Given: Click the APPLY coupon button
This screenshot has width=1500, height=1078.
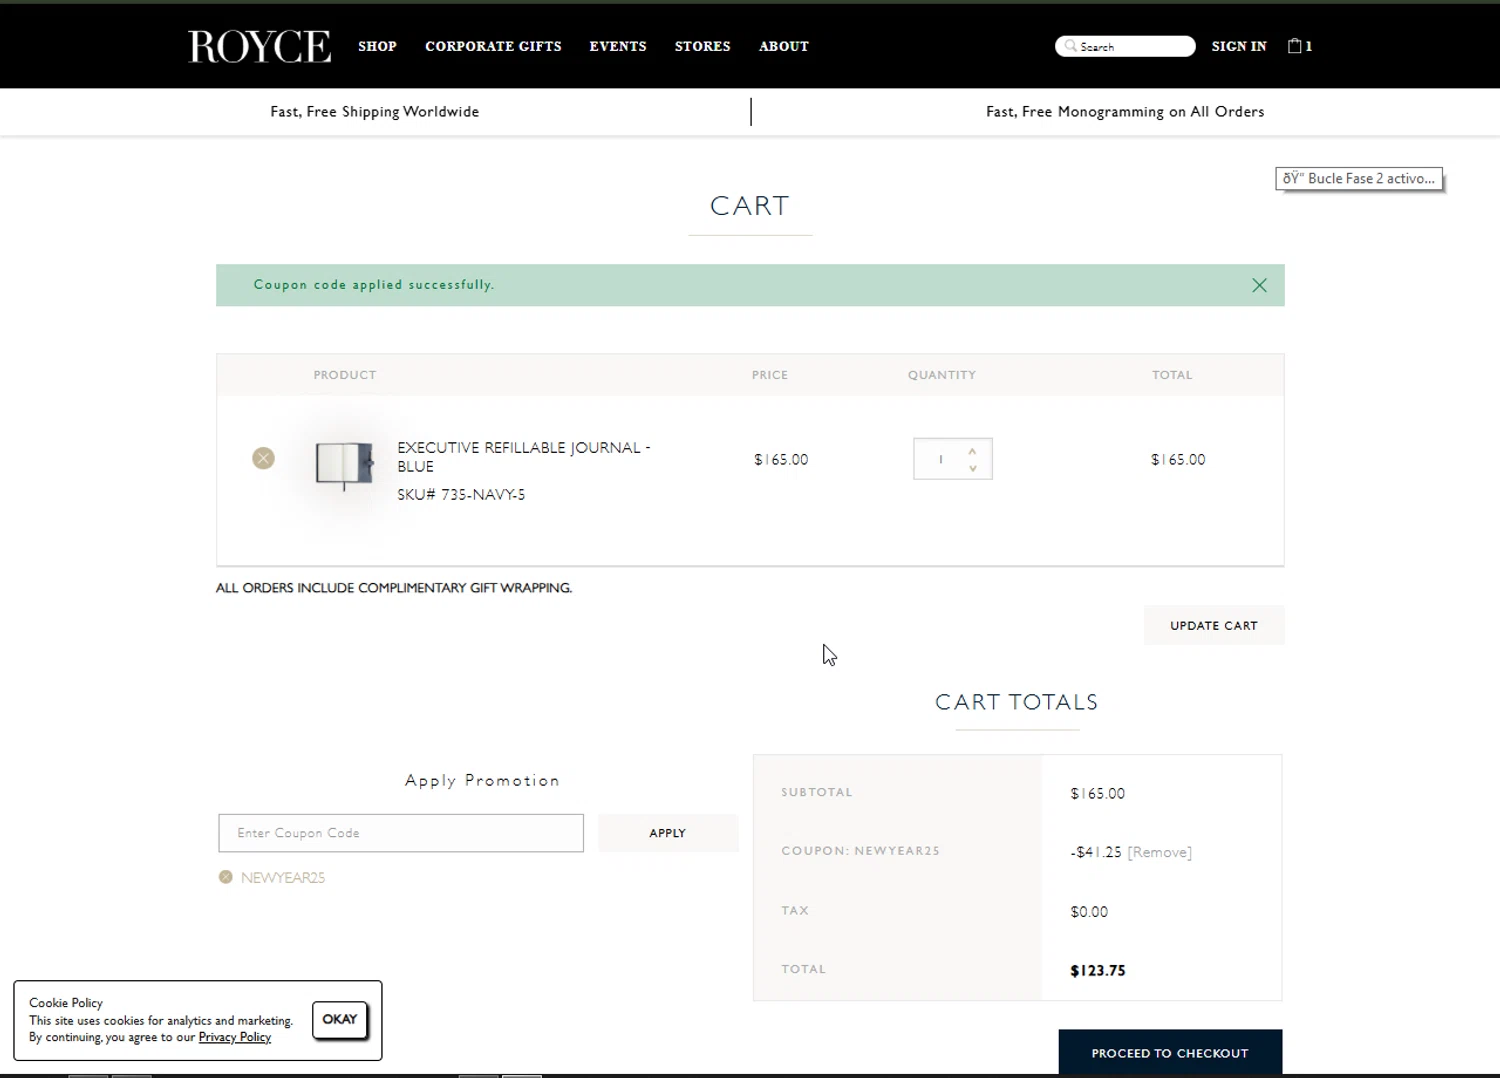Looking at the screenshot, I should click(668, 833).
